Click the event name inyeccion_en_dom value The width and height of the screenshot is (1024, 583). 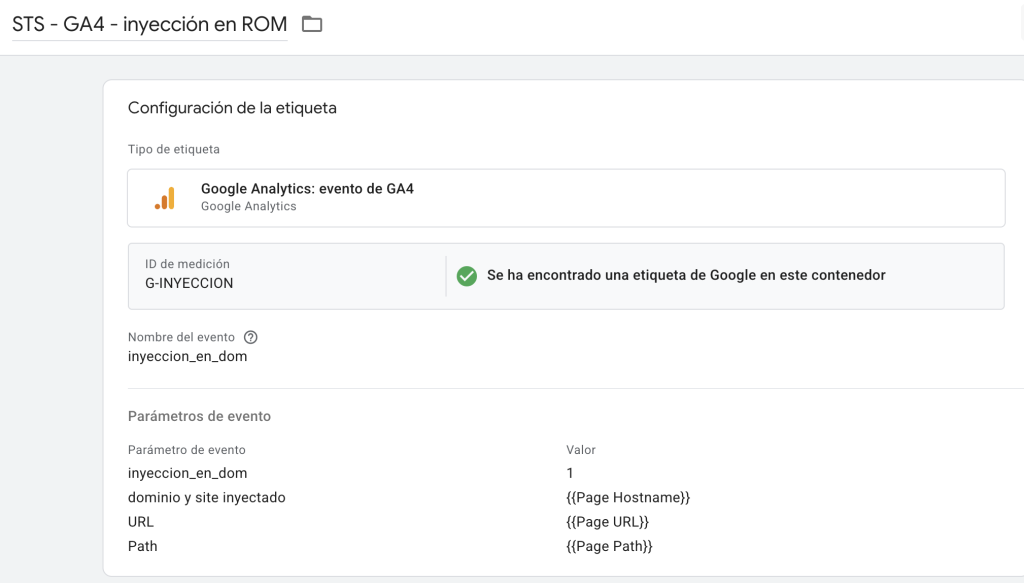tap(187, 356)
